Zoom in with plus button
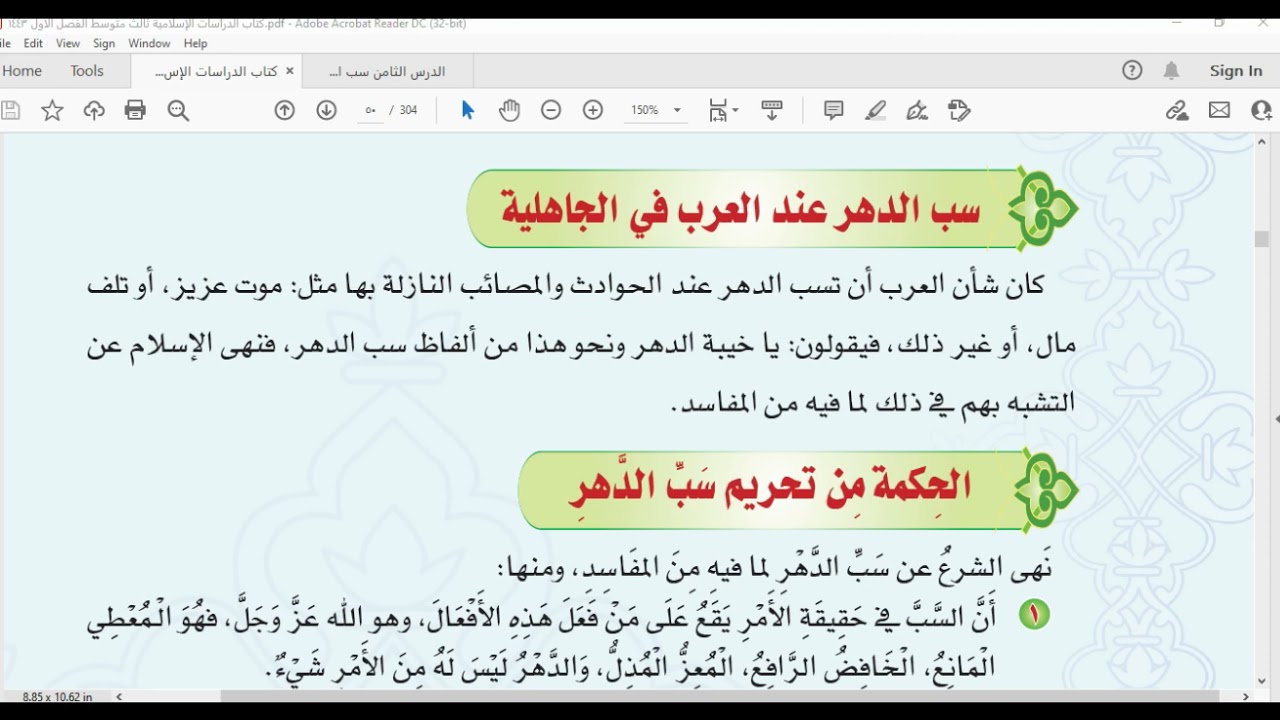The image size is (1280, 720). point(593,111)
